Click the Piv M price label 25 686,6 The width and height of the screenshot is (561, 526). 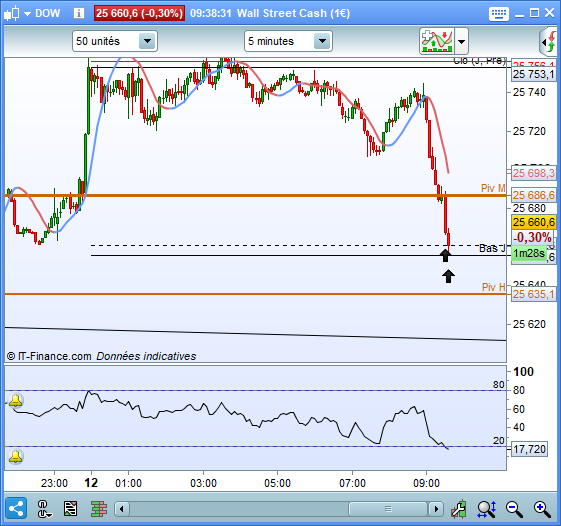533,195
